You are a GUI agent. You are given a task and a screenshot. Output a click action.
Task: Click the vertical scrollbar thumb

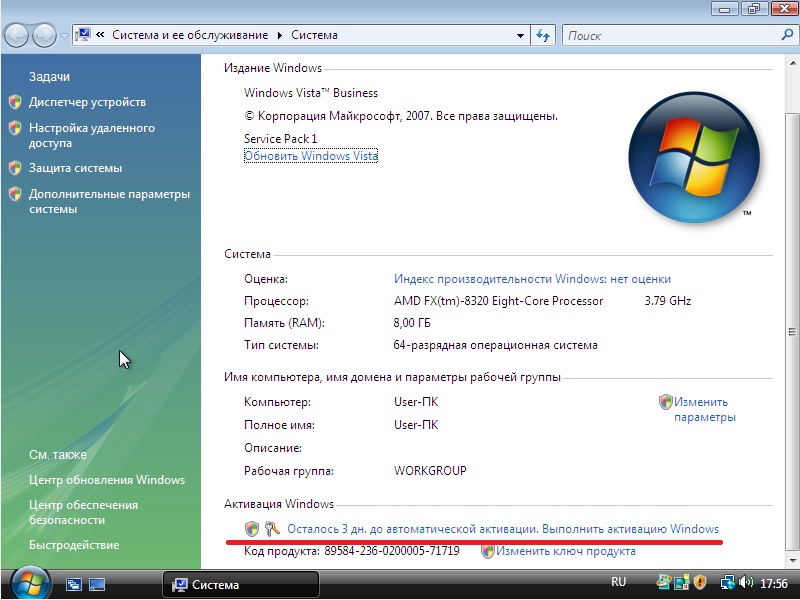click(792, 332)
